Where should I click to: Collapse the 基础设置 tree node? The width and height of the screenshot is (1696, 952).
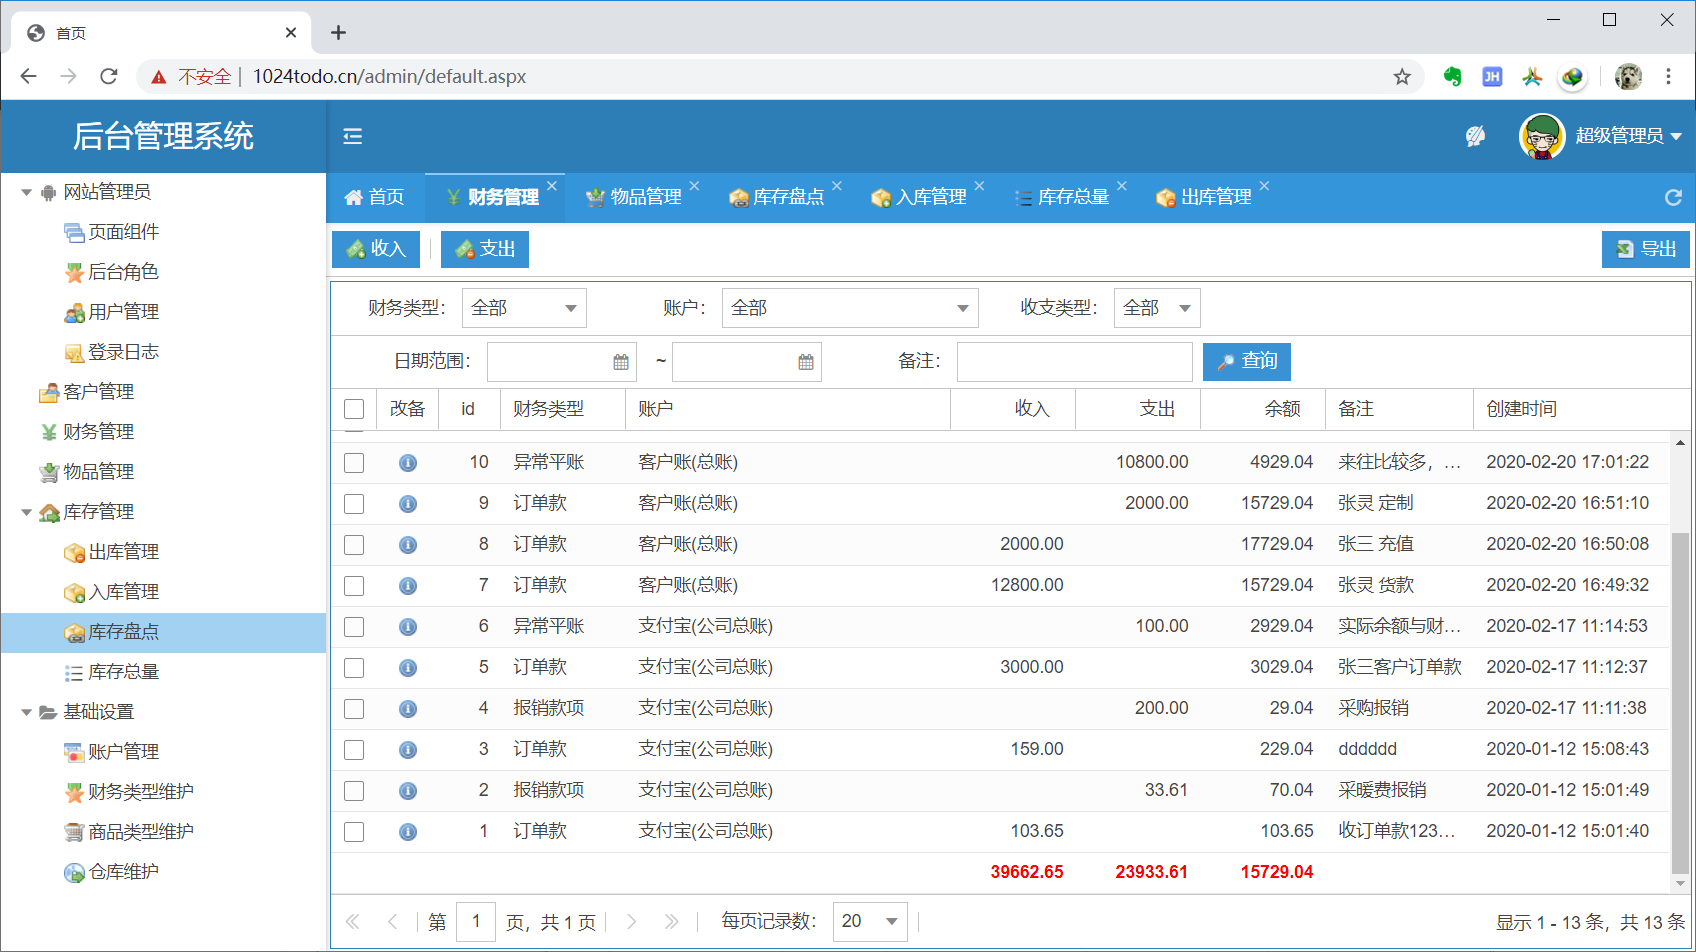click(x=27, y=712)
